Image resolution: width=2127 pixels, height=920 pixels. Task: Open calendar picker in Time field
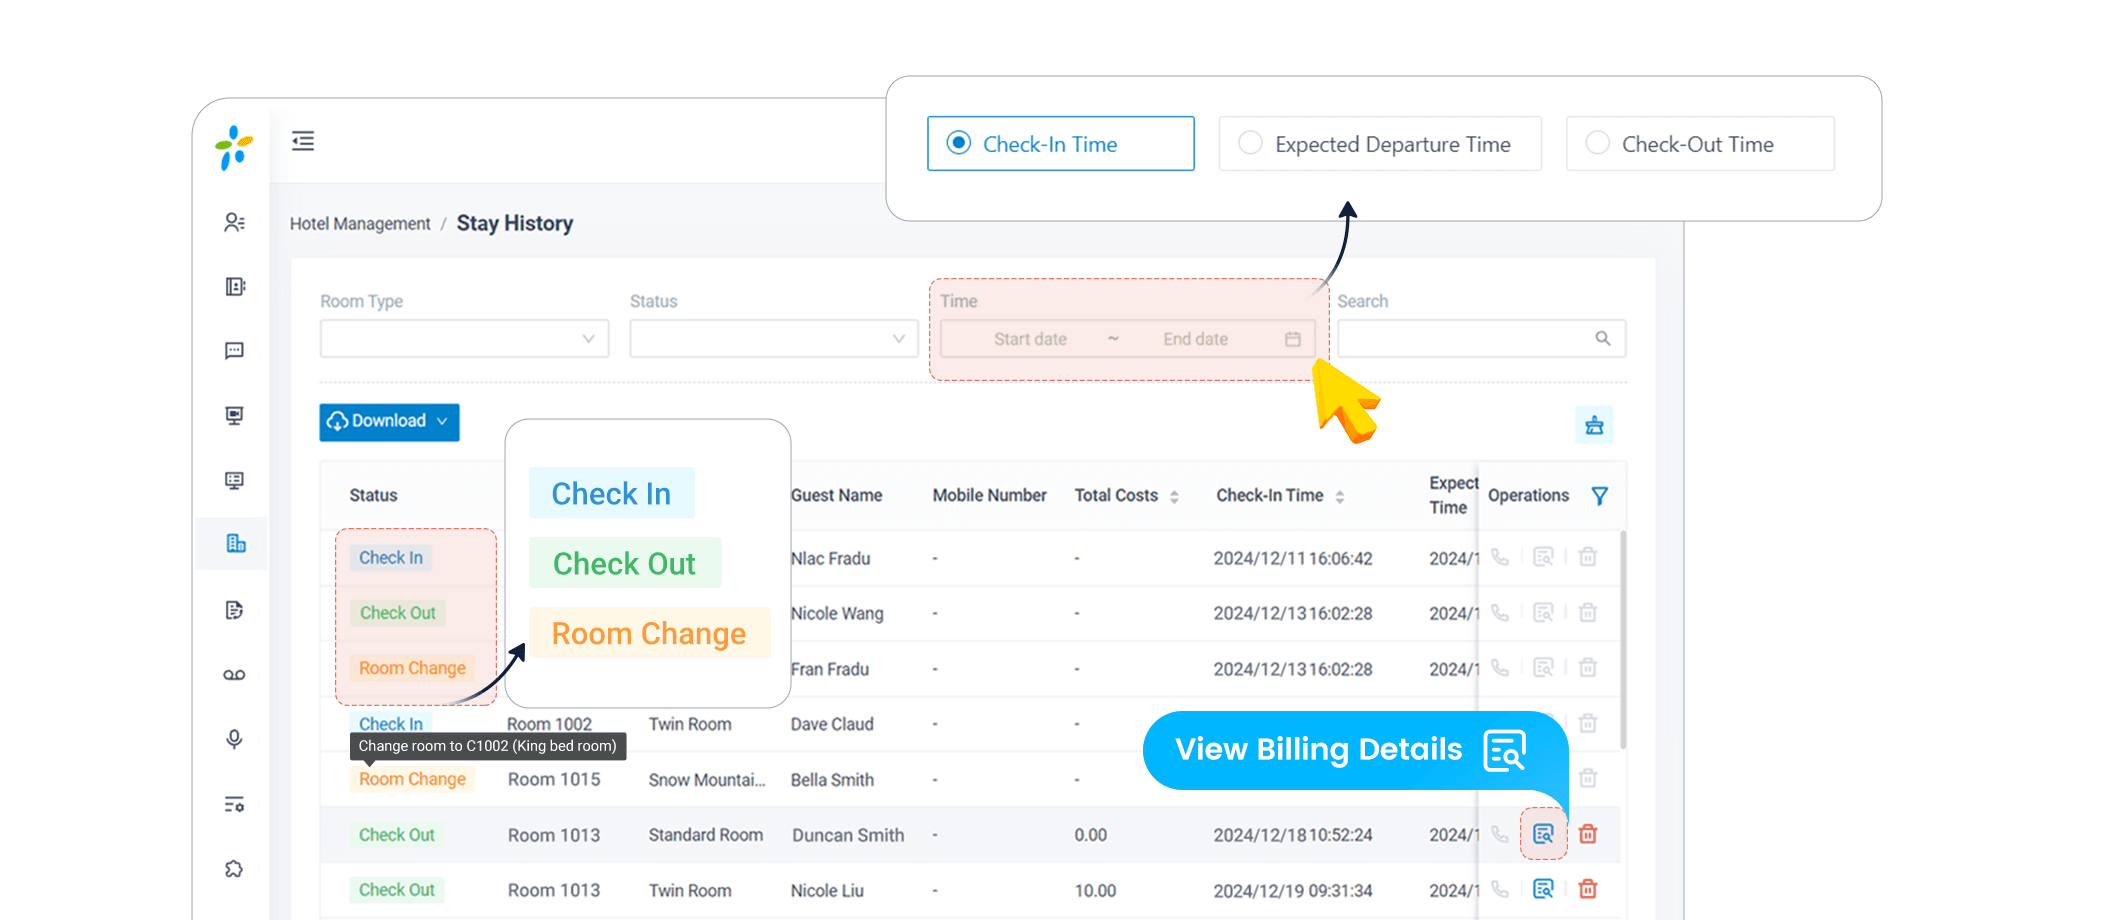coord(1293,339)
